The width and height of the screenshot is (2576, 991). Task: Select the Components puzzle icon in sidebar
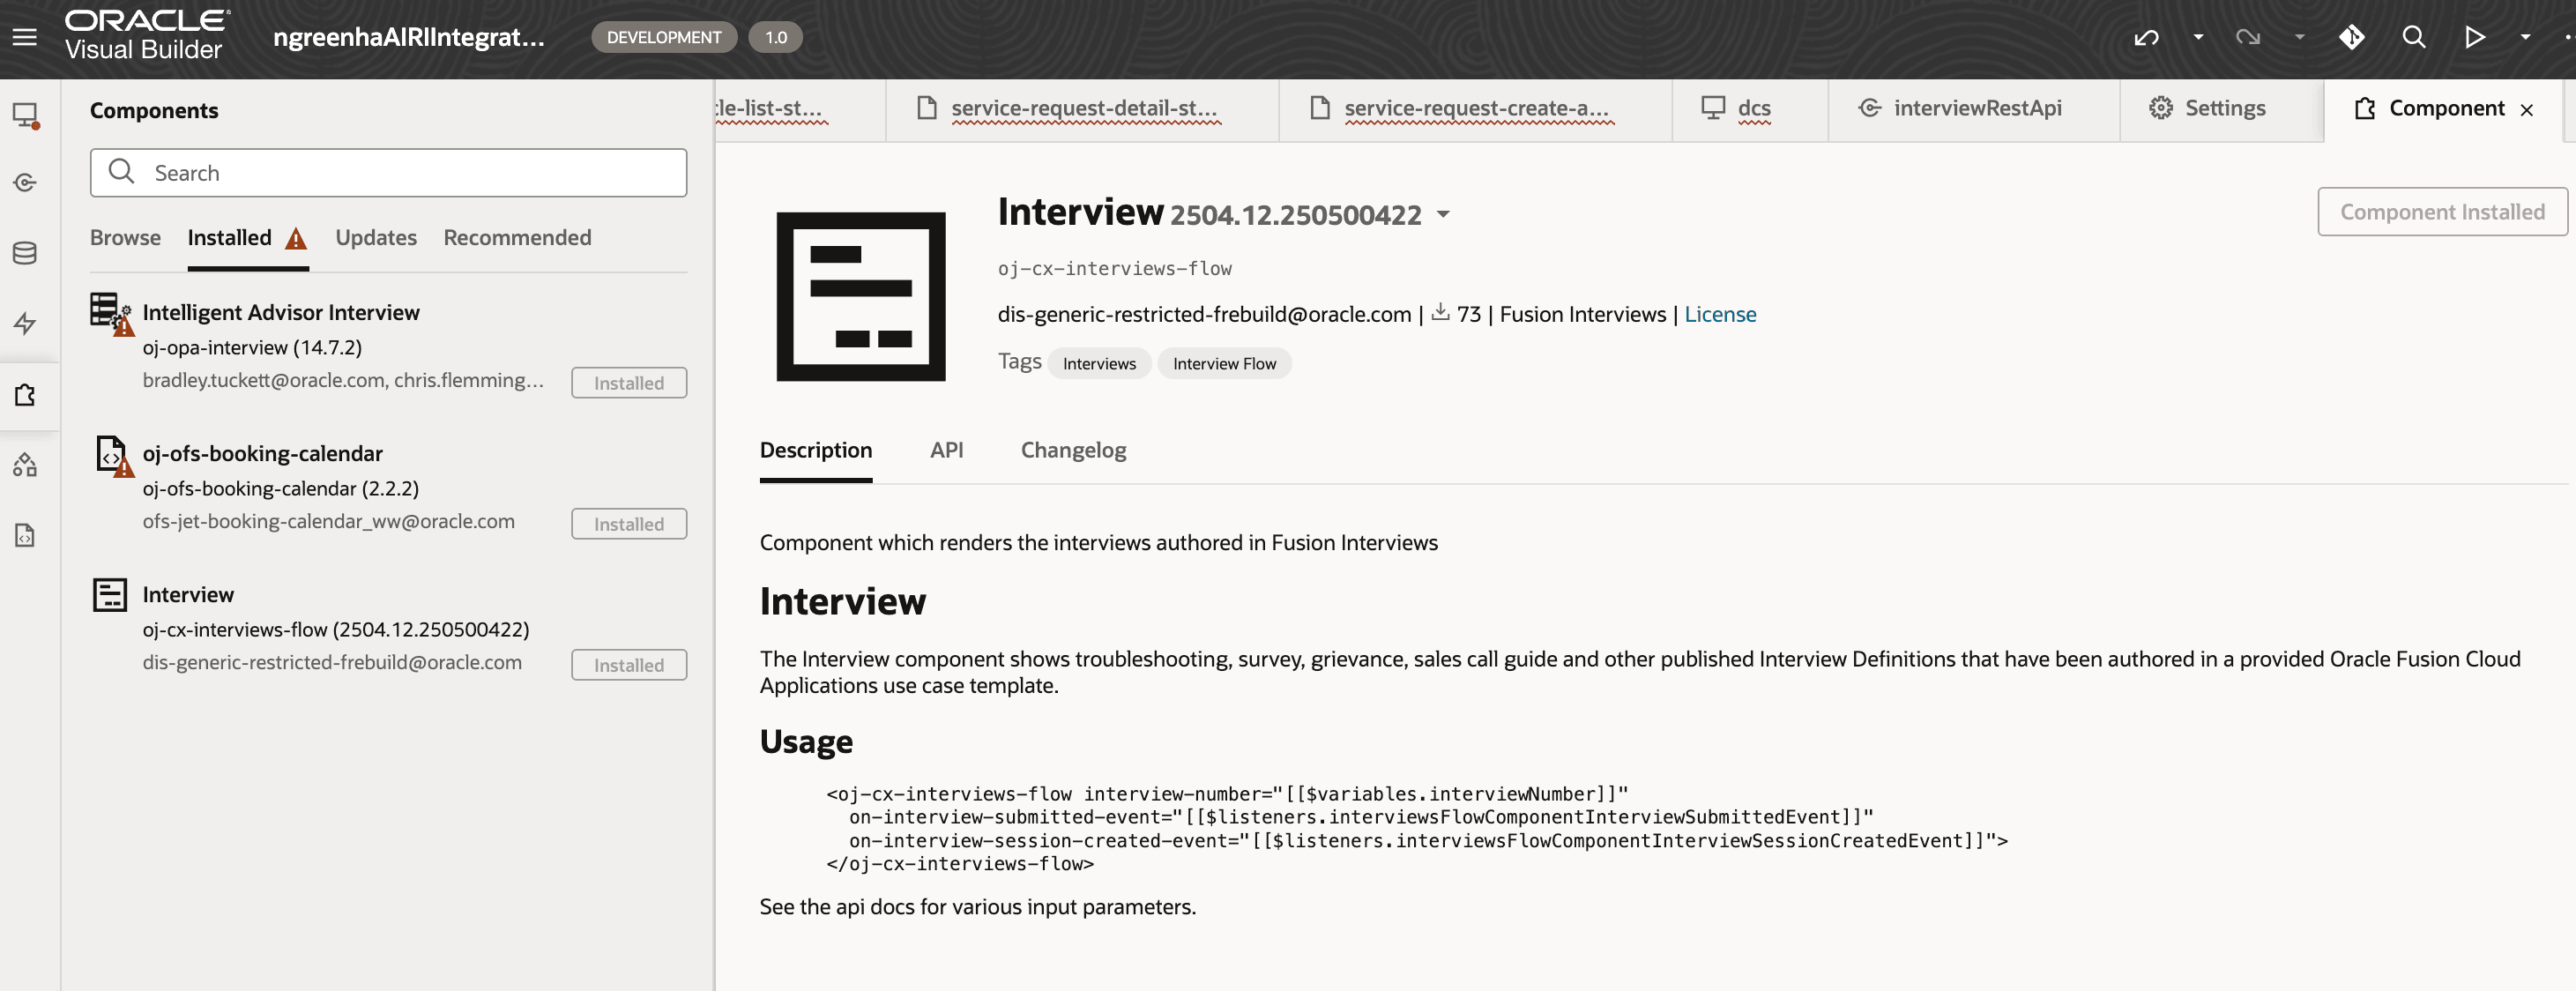(x=25, y=395)
